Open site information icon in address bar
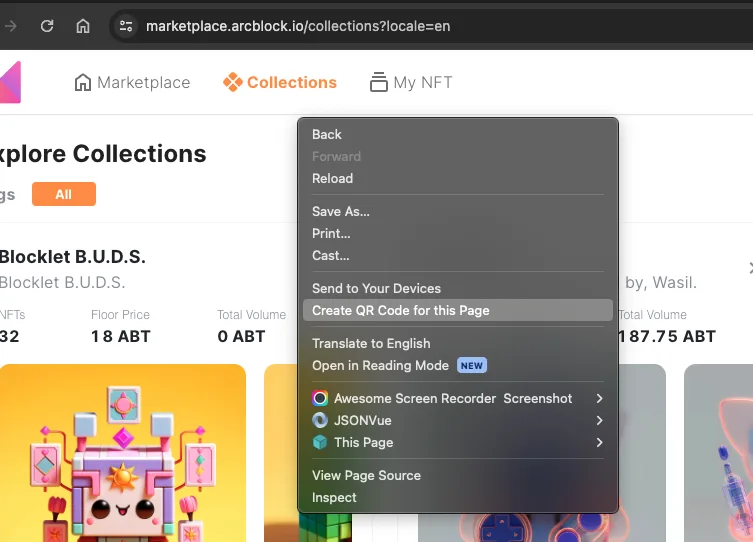Viewport: 753px width, 542px height. 126,25
